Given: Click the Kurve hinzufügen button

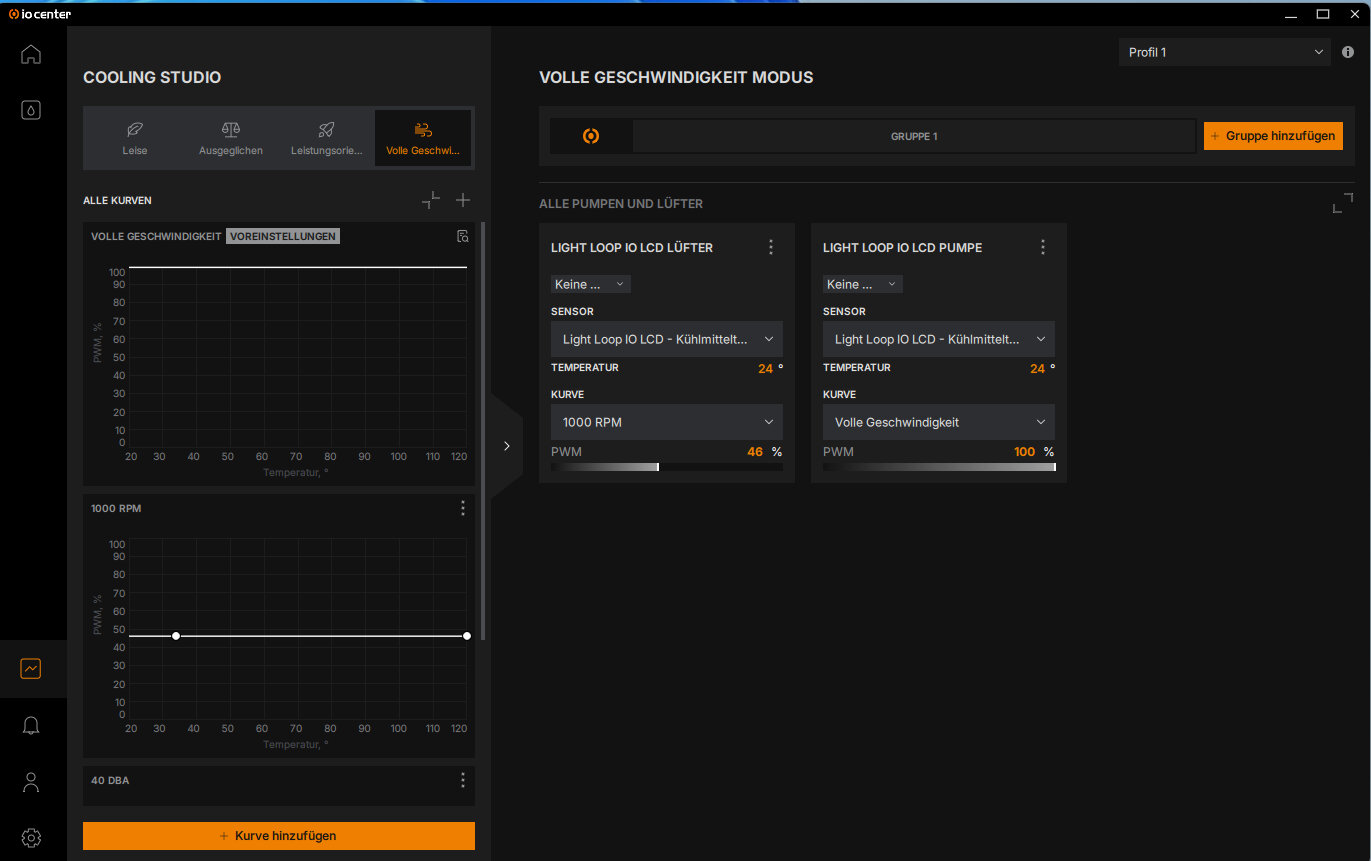Looking at the screenshot, I should pos(279,836).
